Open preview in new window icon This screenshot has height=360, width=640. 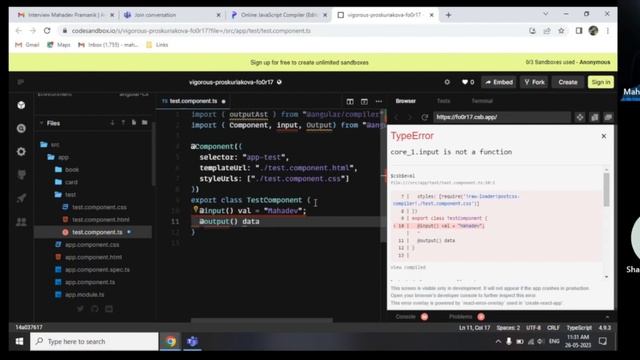pyautogui.click(x=609, y=117)
